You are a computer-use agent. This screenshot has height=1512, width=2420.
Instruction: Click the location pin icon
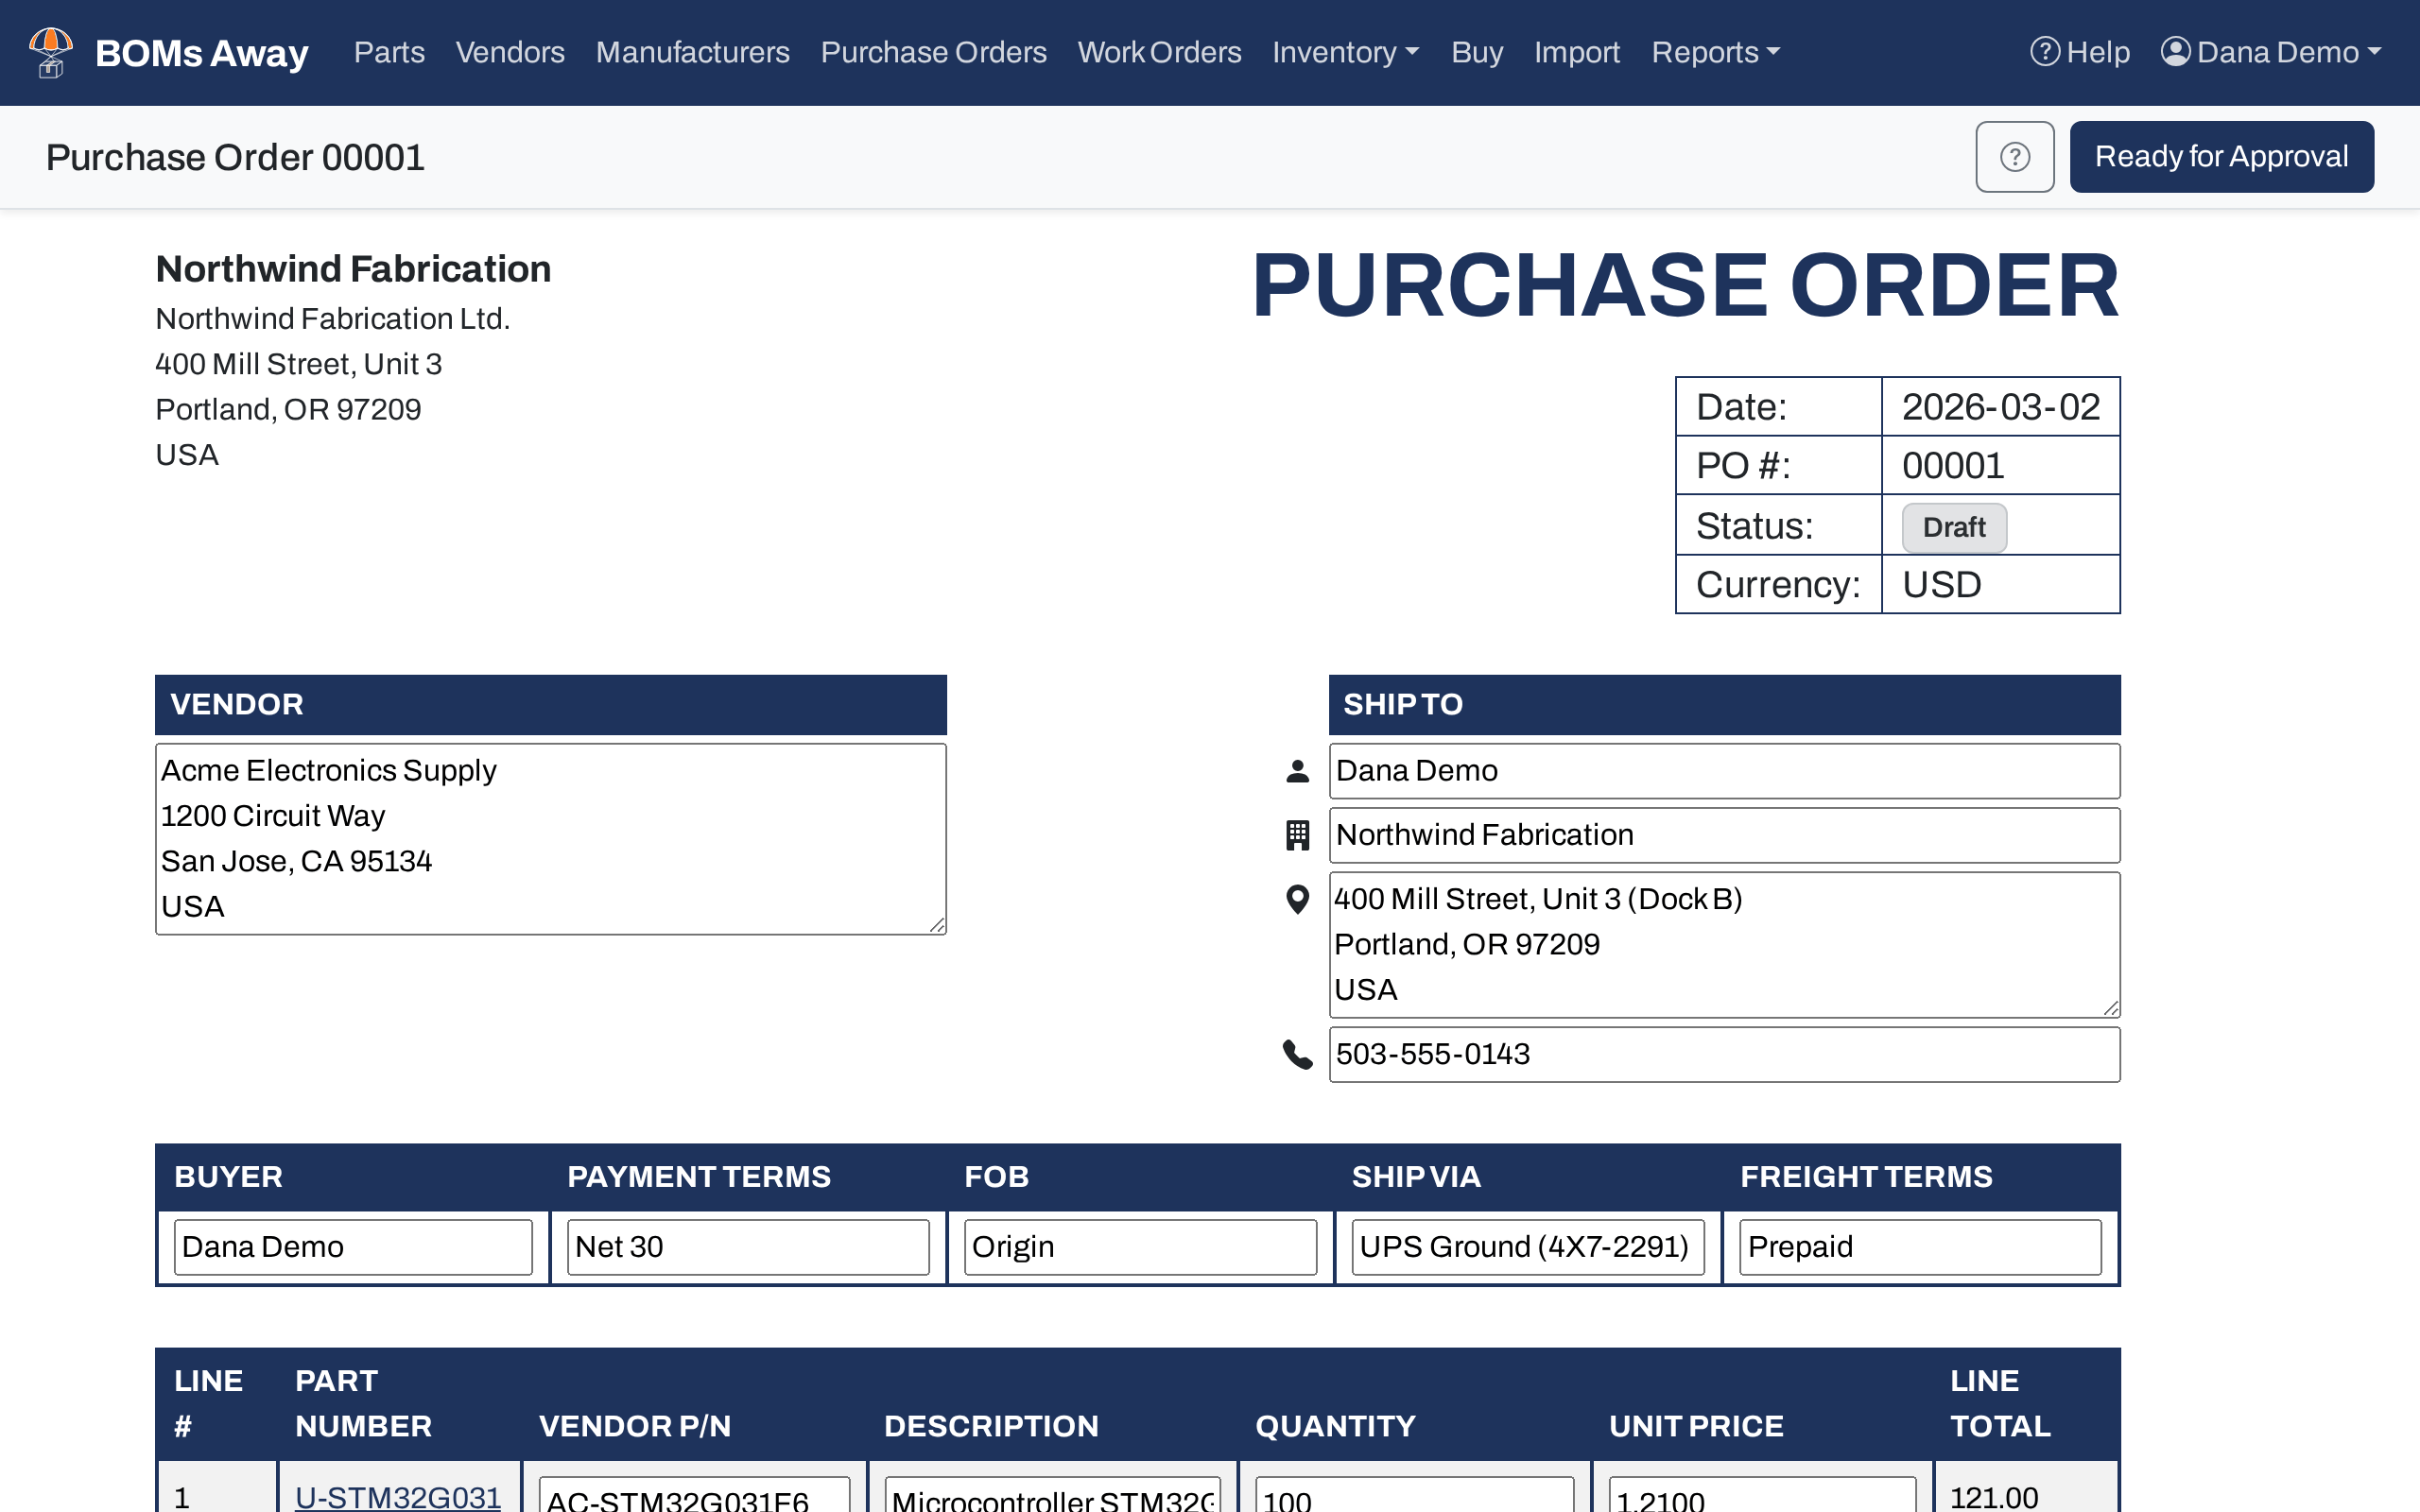(1297, 900)
